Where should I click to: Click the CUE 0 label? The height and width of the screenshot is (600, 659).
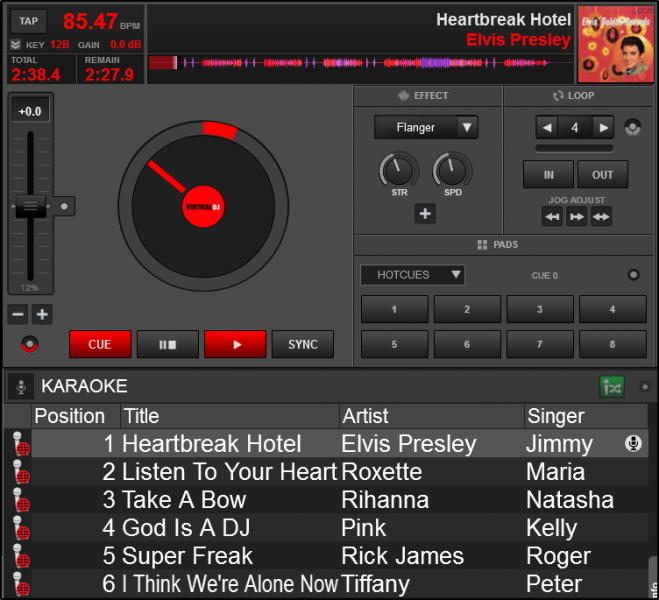click(x=545, y=276)
